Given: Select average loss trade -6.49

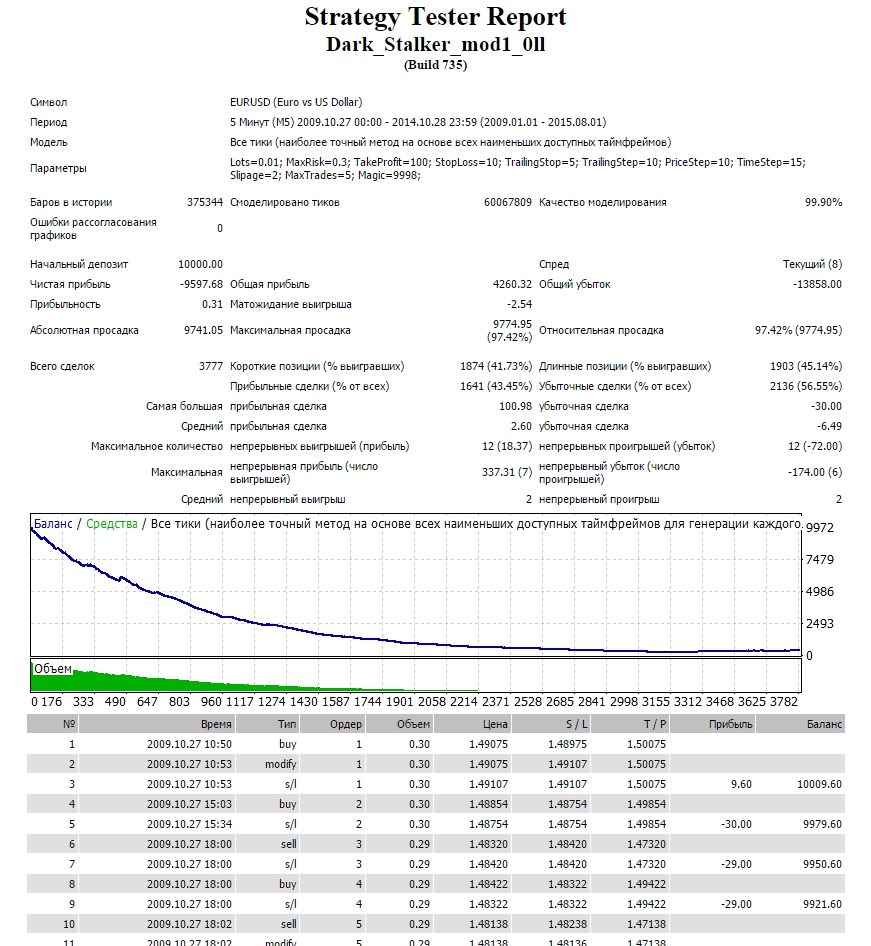Looking at the screenshot, I should (829, 427).
